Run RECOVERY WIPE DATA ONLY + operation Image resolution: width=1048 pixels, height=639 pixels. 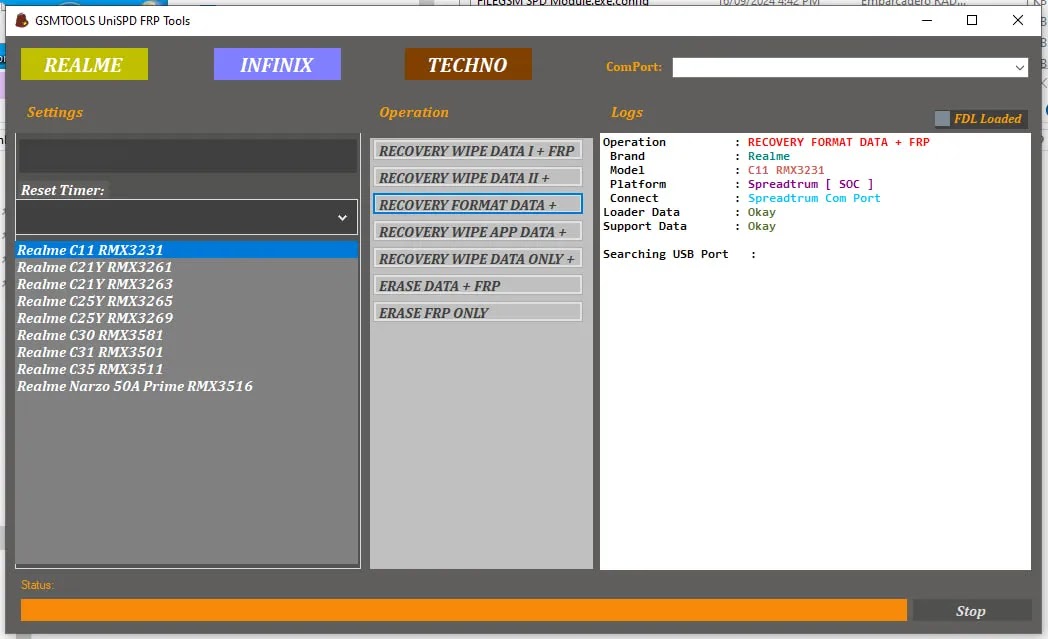click(477, 259)
